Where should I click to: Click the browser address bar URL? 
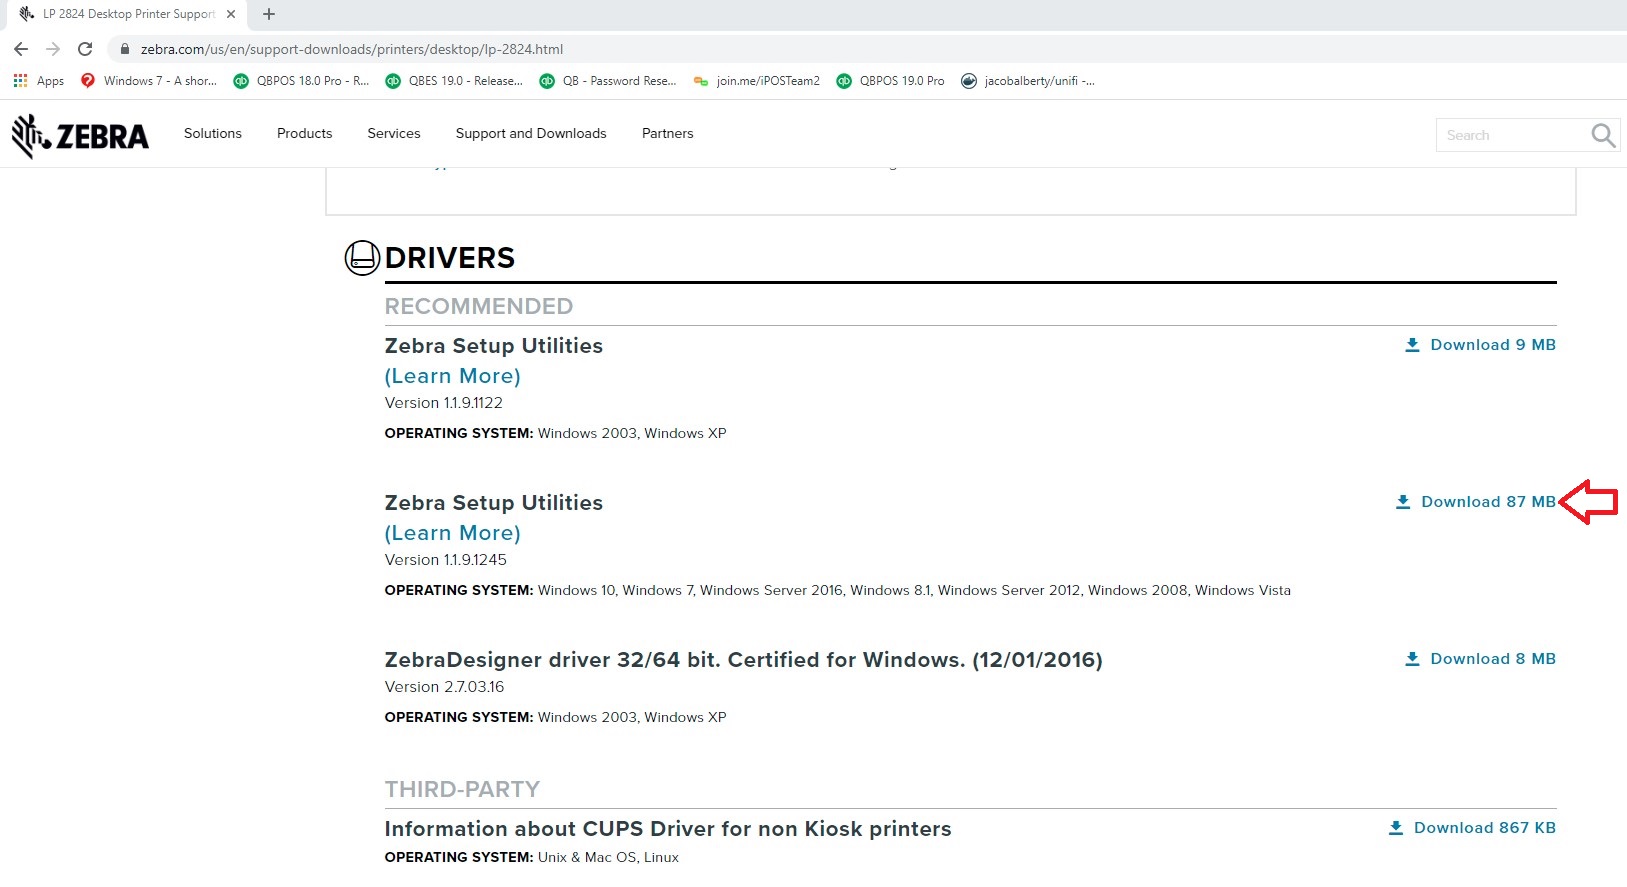[352, 49]
